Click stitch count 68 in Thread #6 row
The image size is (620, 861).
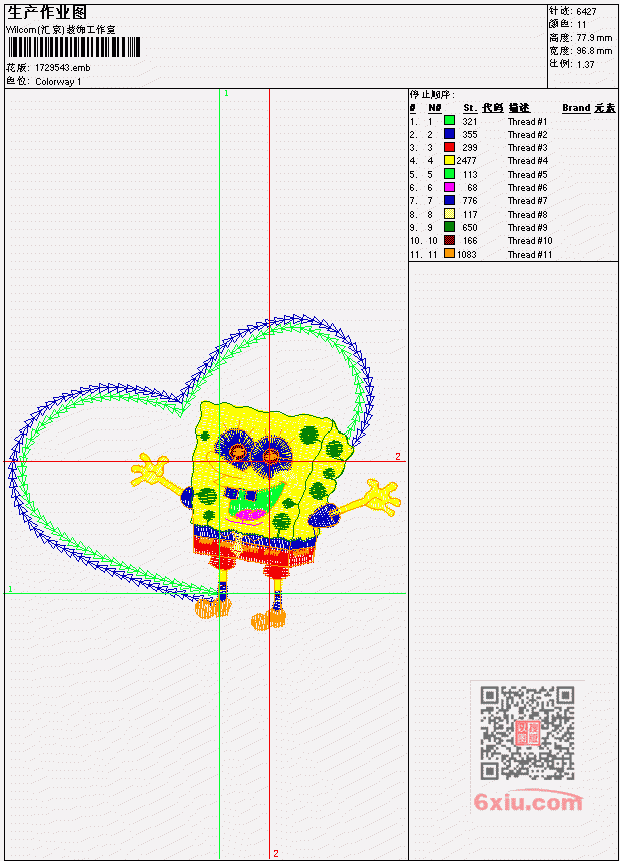click(x=472, y=188)
